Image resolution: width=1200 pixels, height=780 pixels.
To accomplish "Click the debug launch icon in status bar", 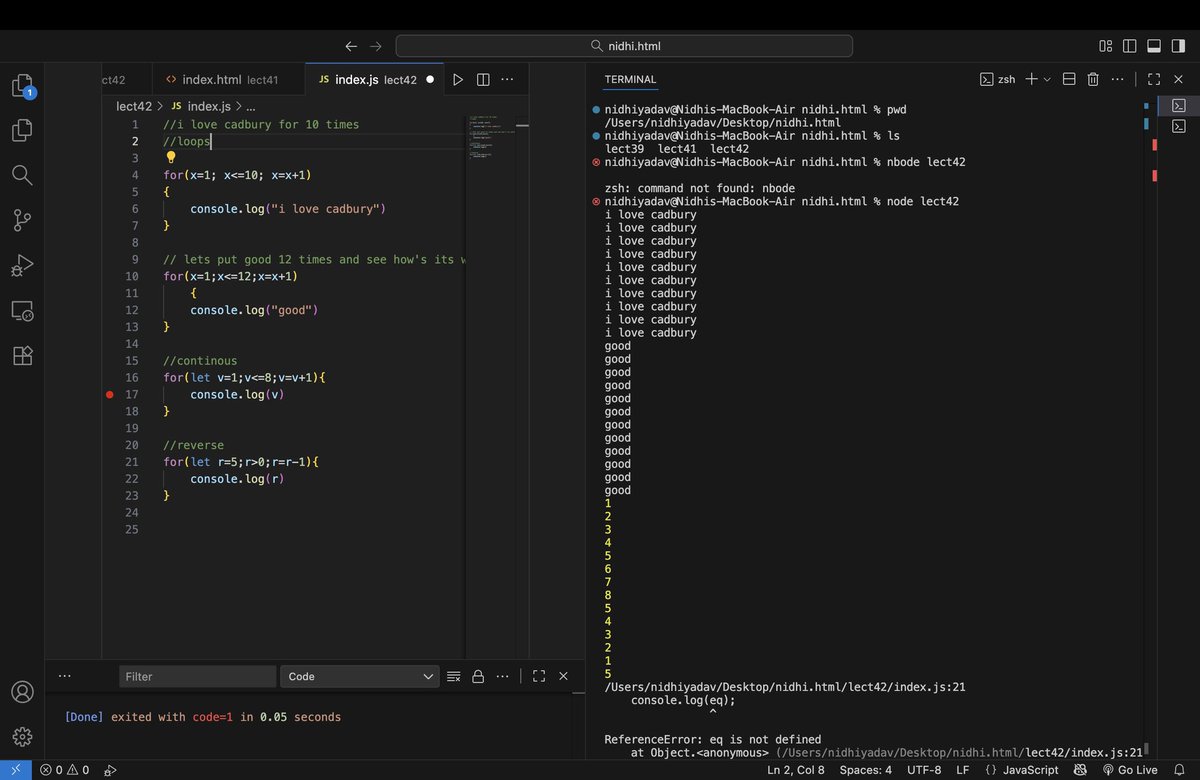I will click(x=110, y=770).
